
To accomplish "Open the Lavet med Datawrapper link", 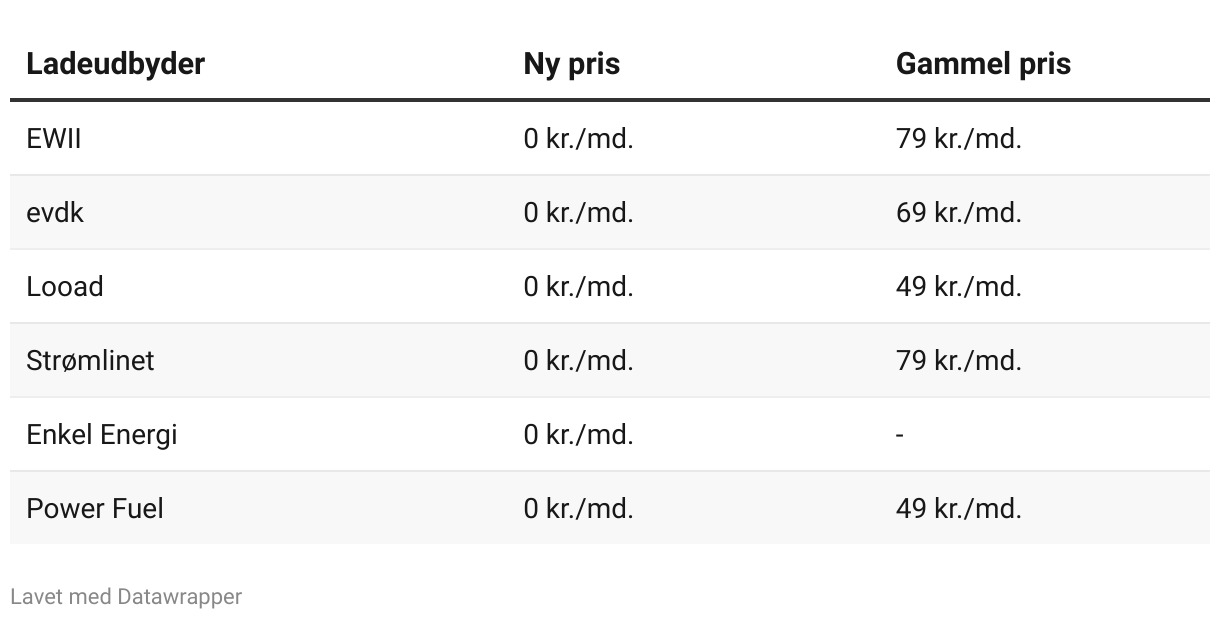I will pos(126,597).
